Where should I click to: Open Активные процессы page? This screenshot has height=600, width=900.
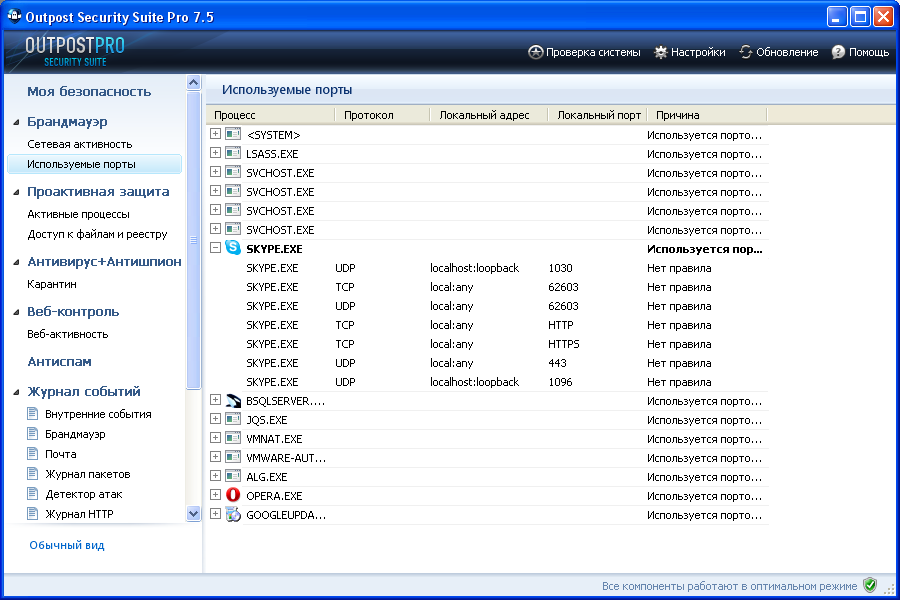[79, 214]
